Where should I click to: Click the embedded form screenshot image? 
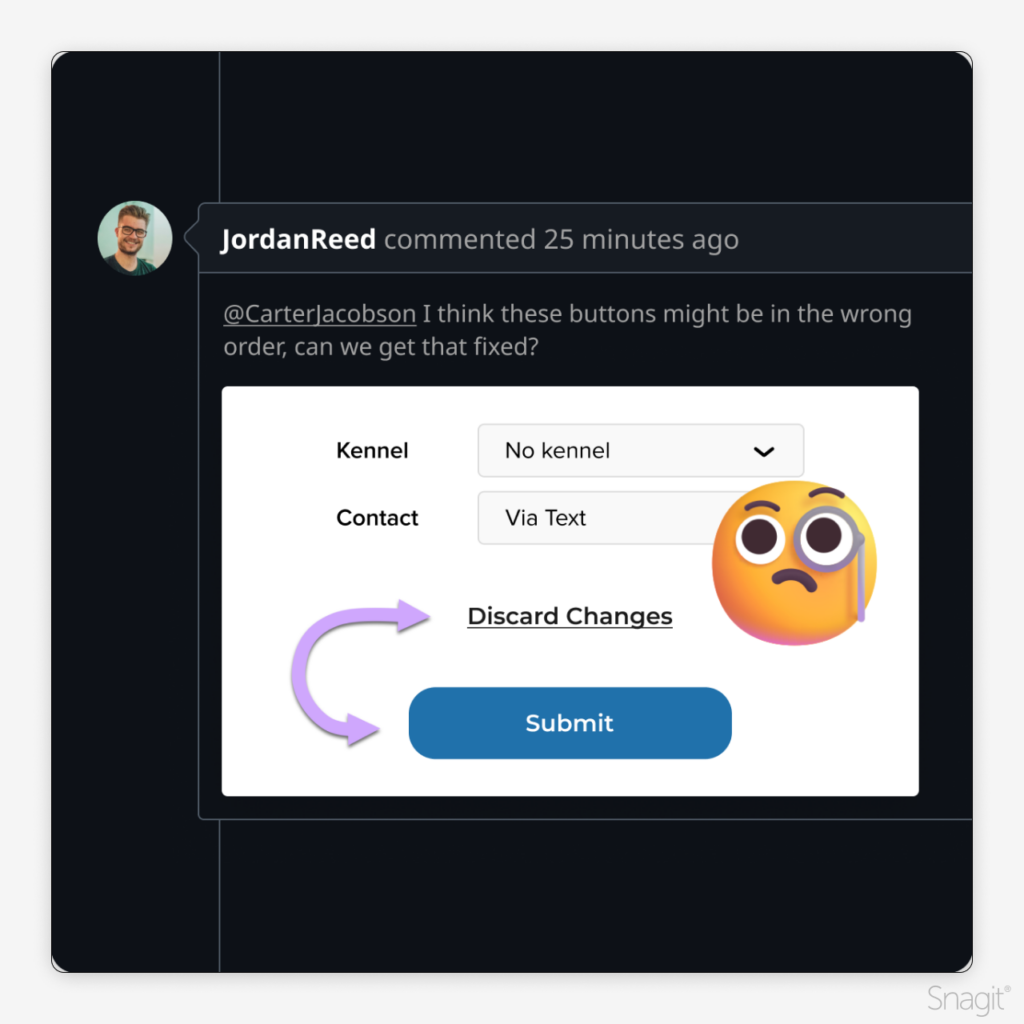[x=570, y=591]
